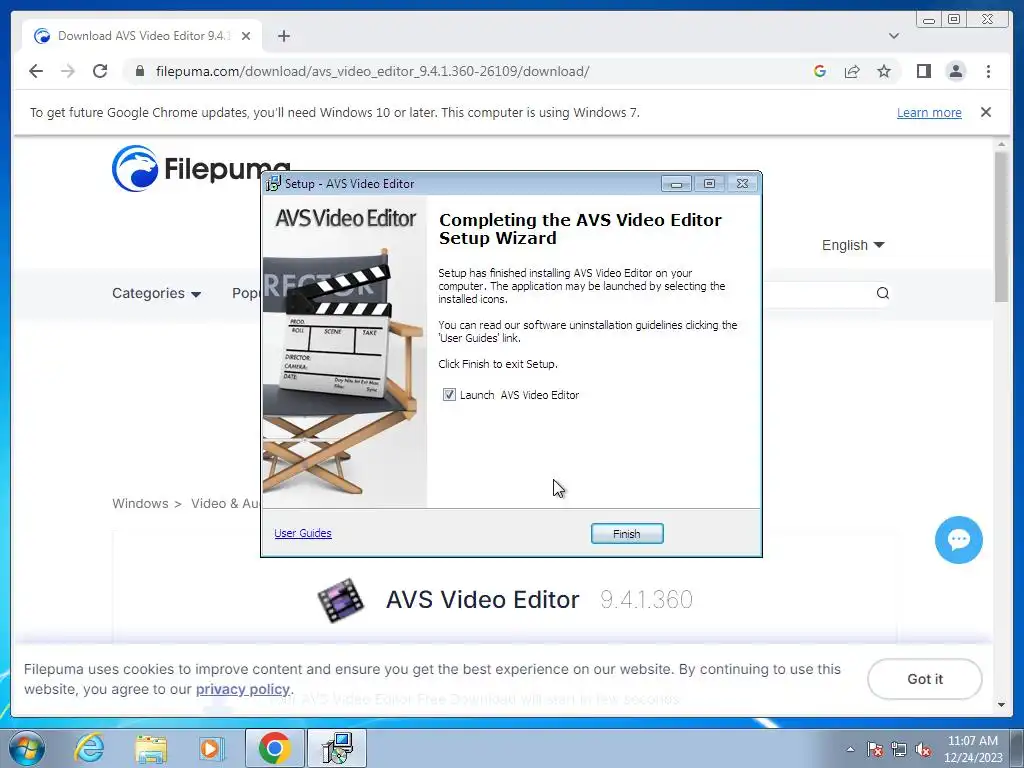Click the network tray icon
1024x768 pixels.
click(899, 750)
